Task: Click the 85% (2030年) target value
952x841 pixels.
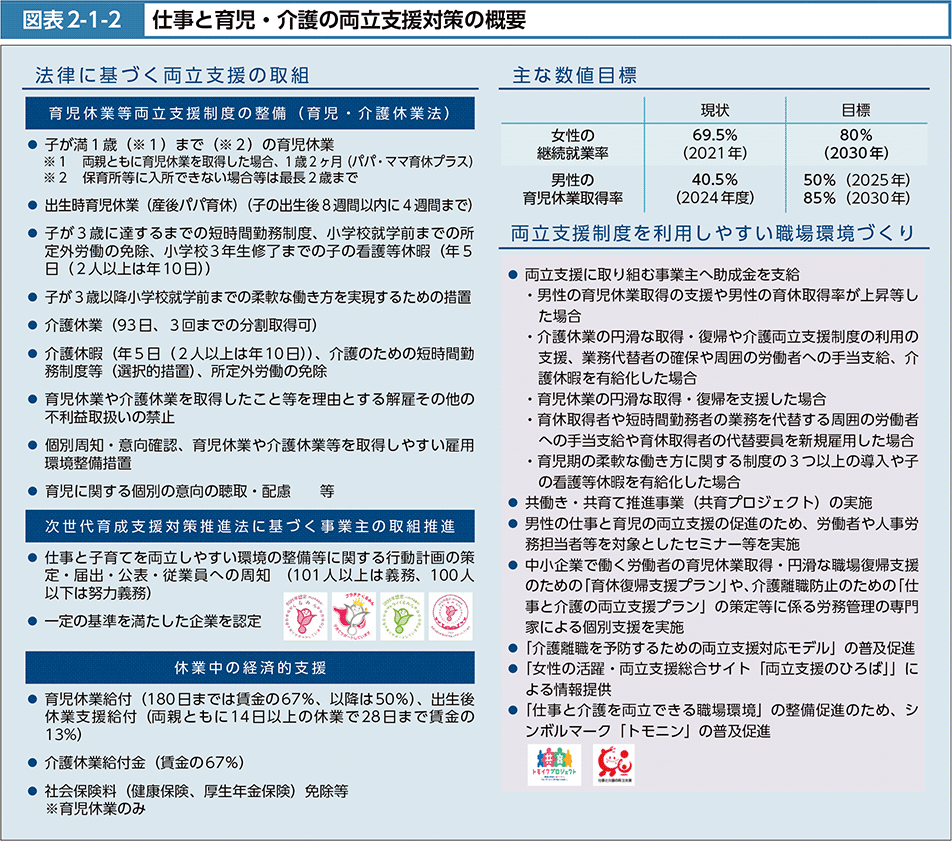Action: (x=857, y=198)
